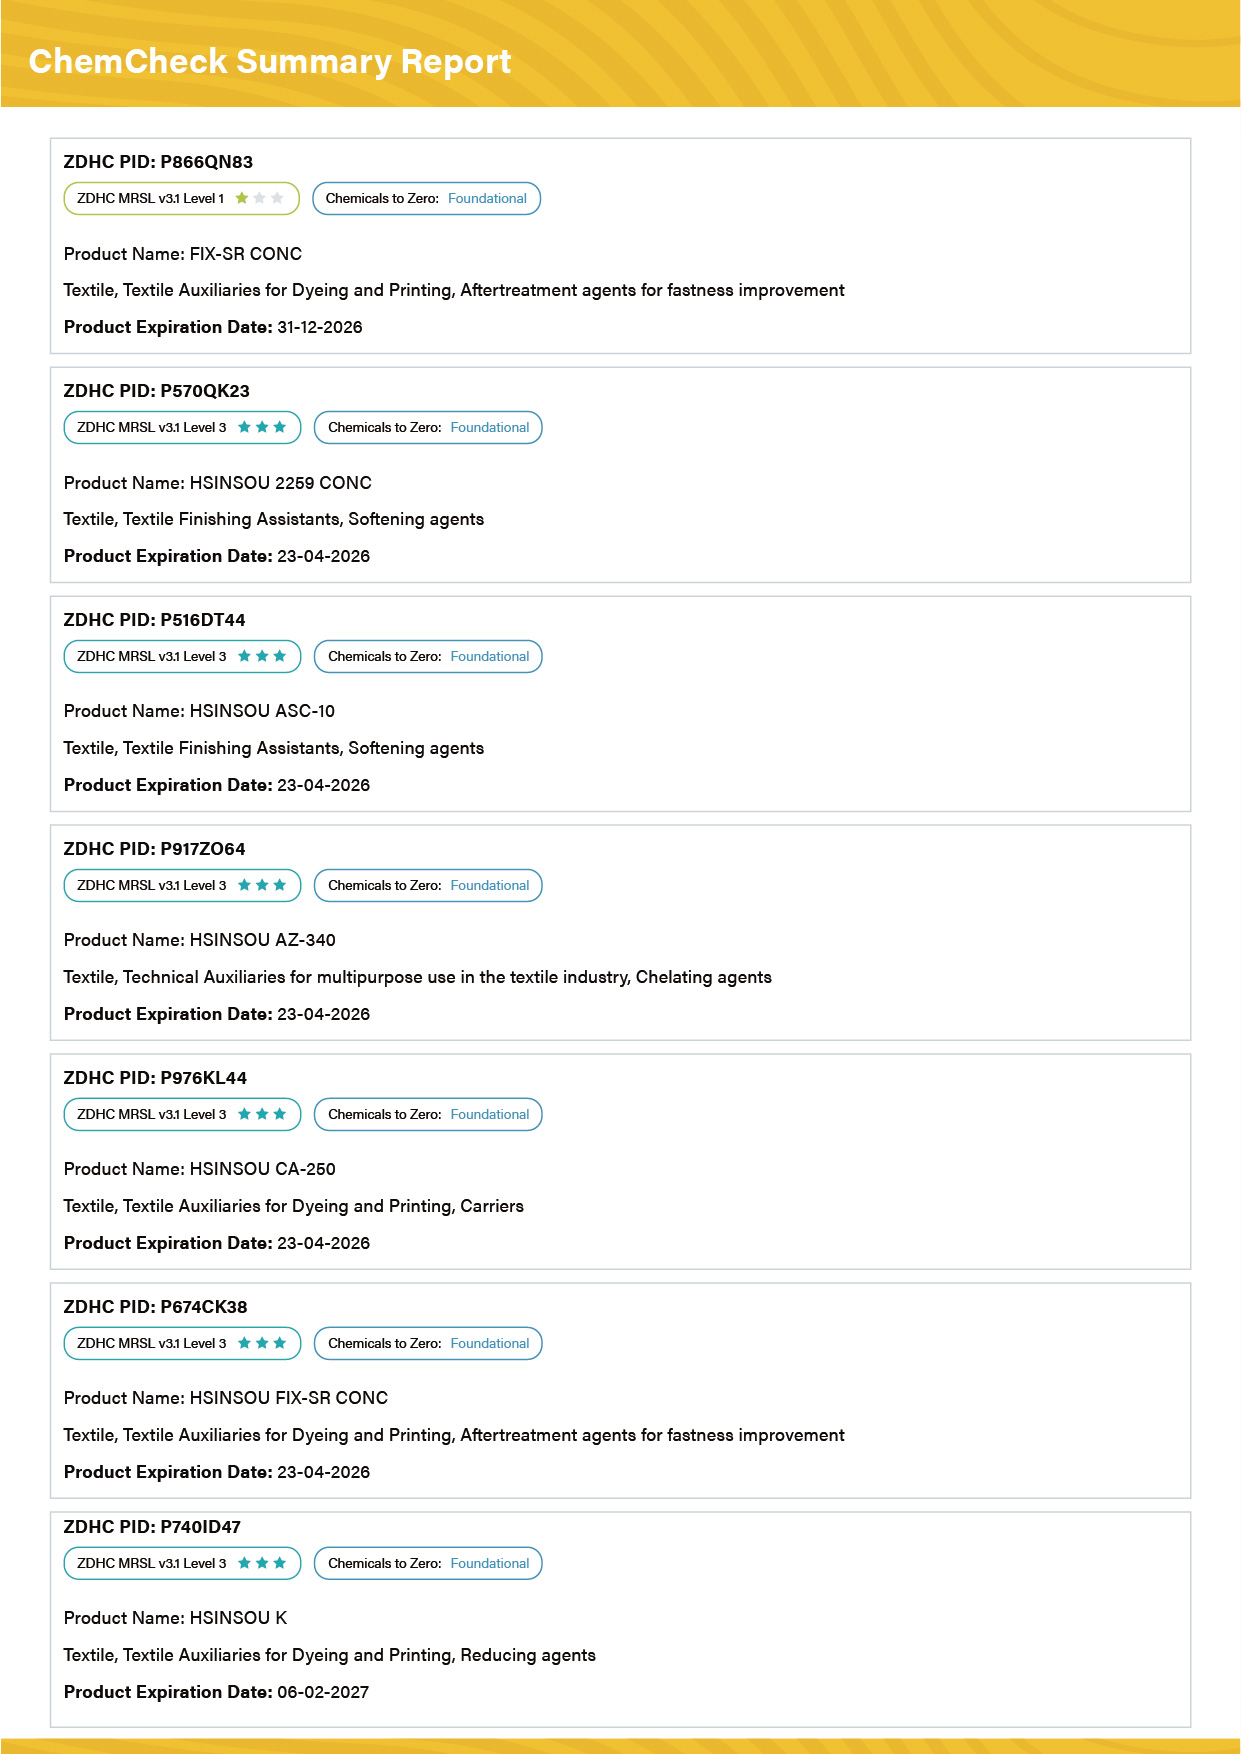Screen dimensions: 1241x1754
Task: Click the stars in P917ZO64's MRSL badge
Action: point(262,885)
